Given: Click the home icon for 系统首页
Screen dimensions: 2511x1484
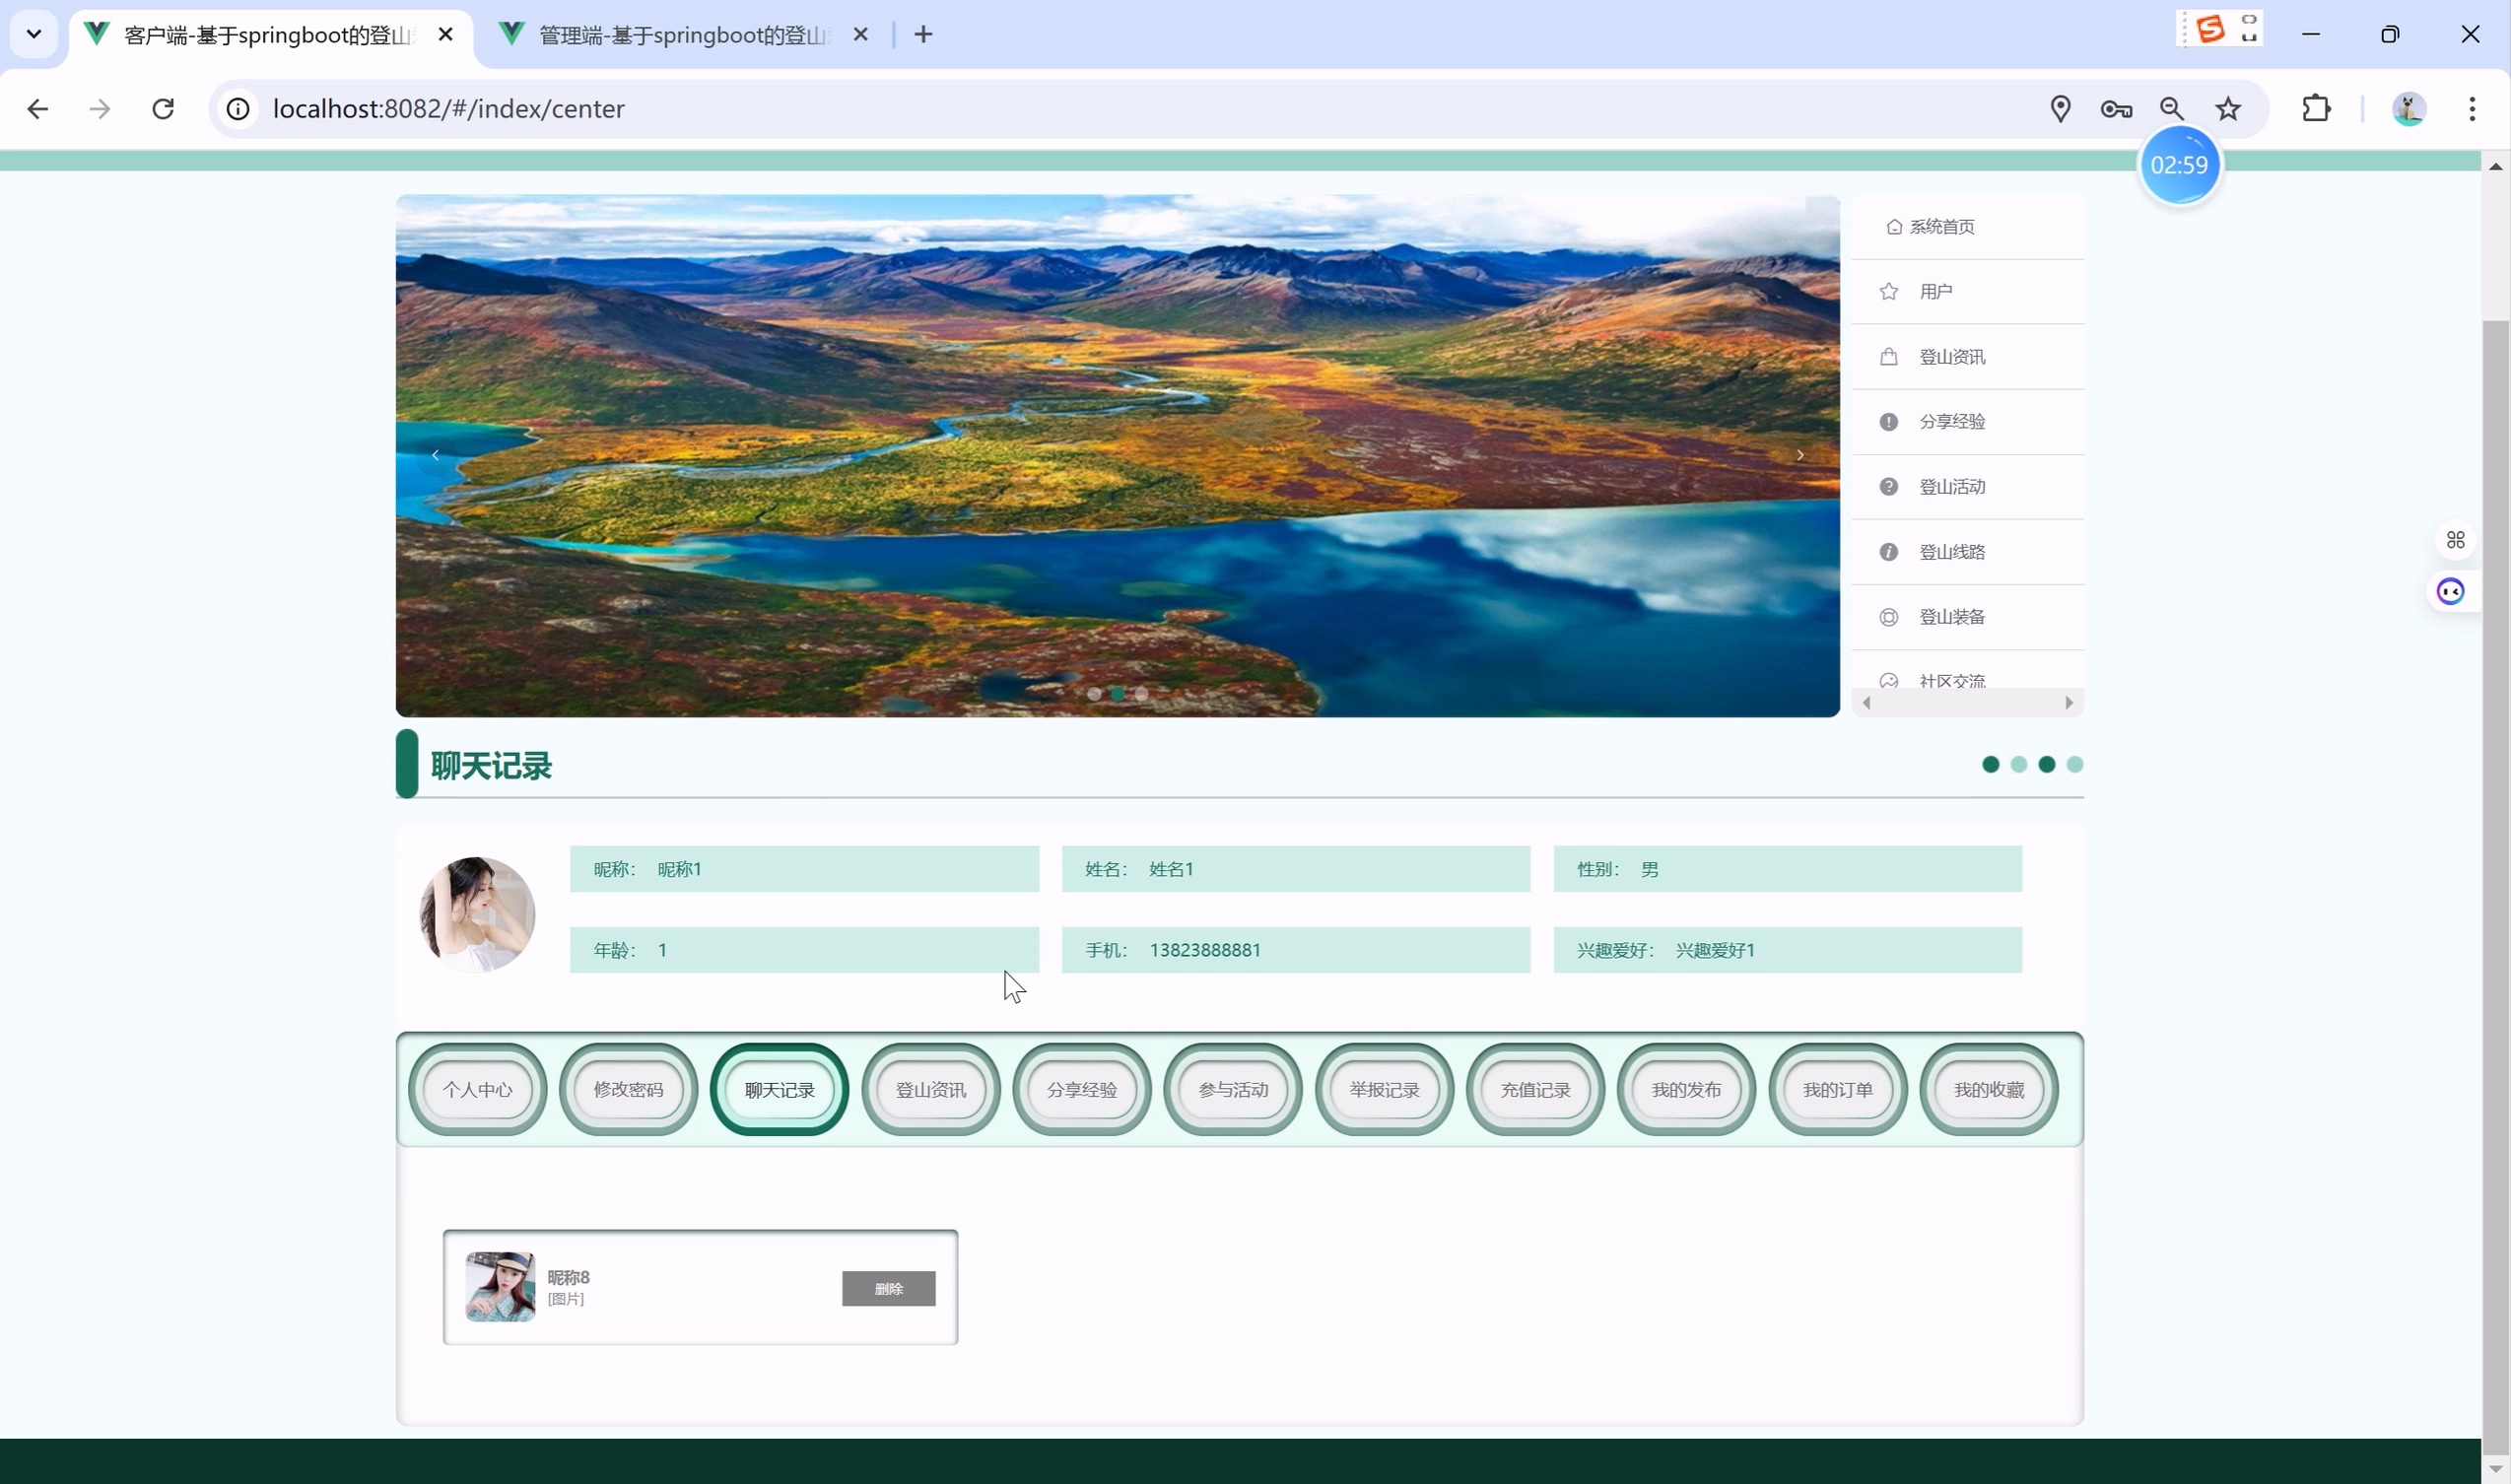Looking at the screenshot, I should pyautogui.click(x=1893, y=227).
